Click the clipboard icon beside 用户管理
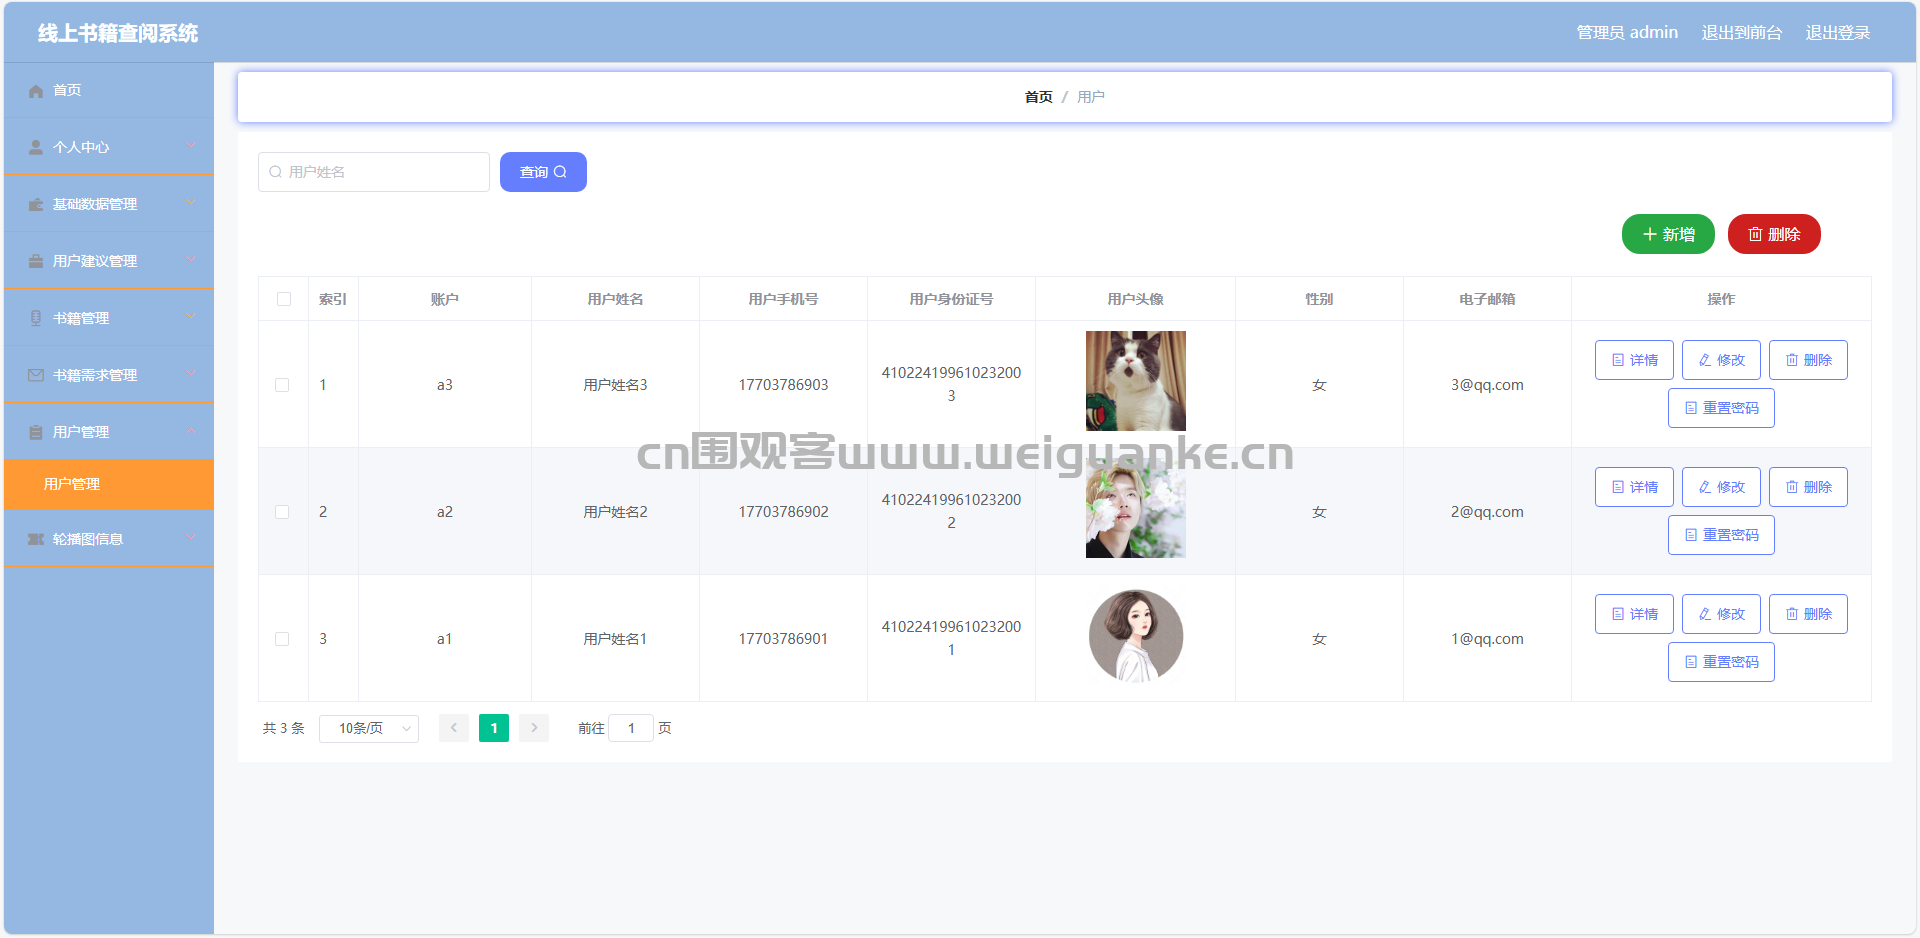 [36, 433]
